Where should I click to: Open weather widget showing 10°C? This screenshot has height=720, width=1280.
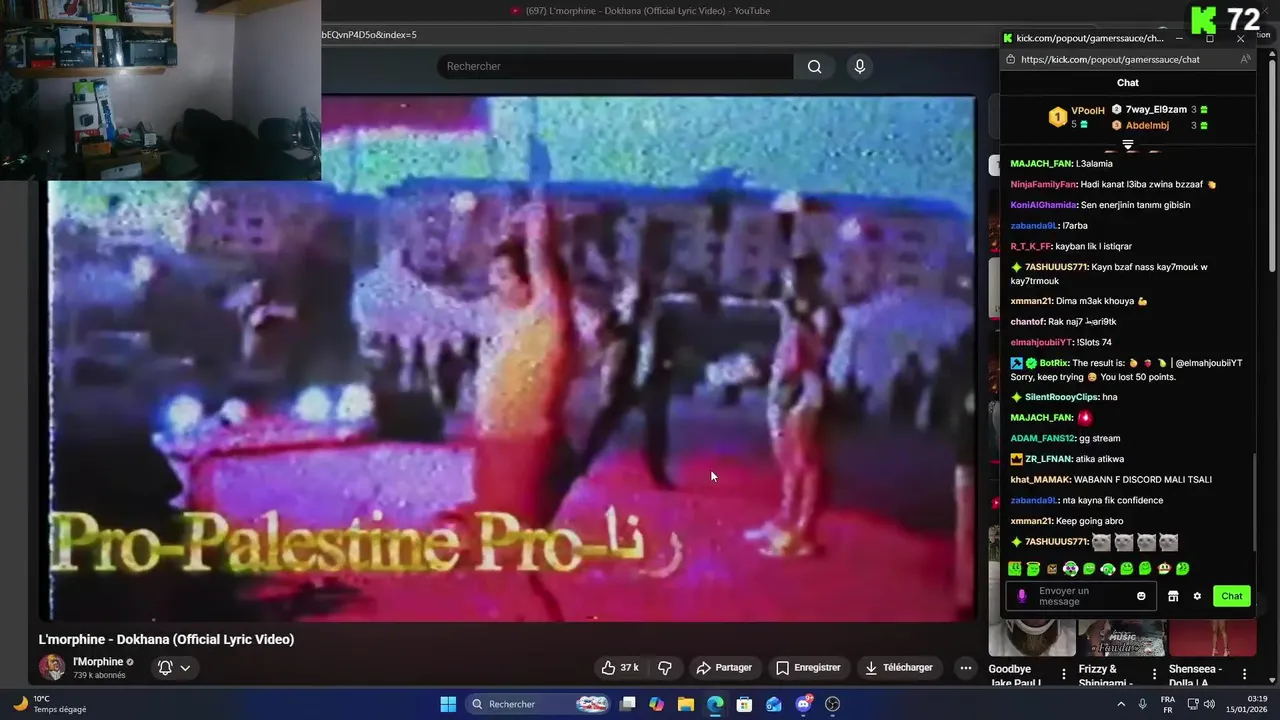(50, 704)
